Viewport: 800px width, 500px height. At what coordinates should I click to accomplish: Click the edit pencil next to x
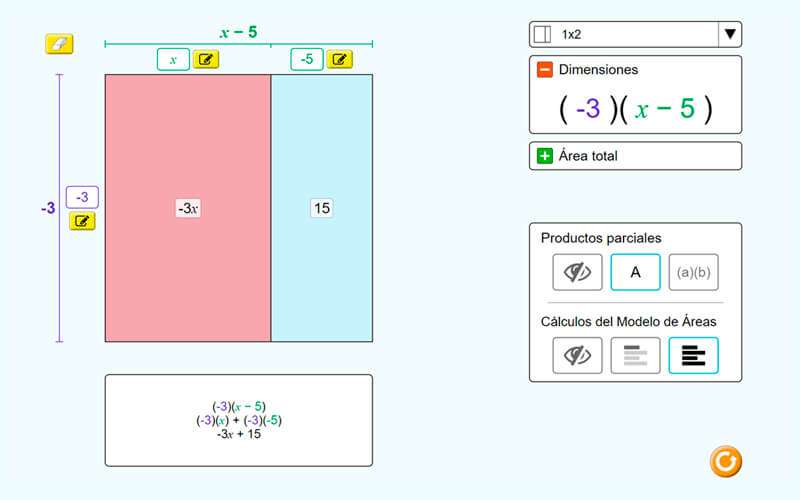[206, 59]
